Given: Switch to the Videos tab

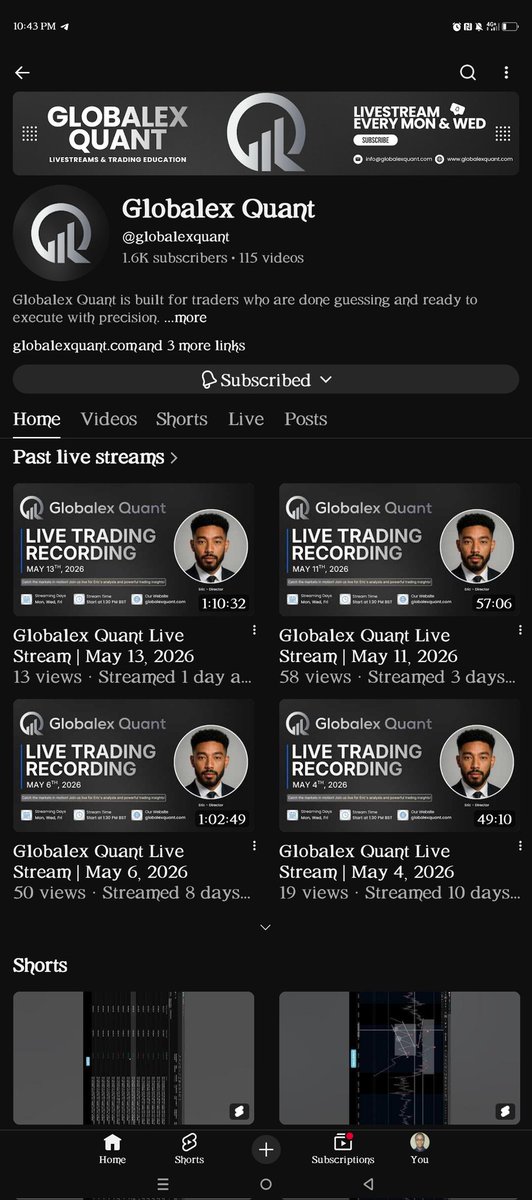Looking at the screenshot, I should tap(109, 419).
